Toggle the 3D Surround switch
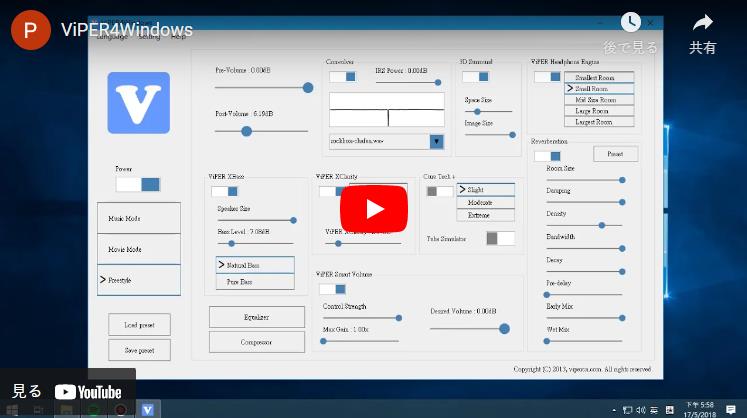747x418 pixels. 475,77
